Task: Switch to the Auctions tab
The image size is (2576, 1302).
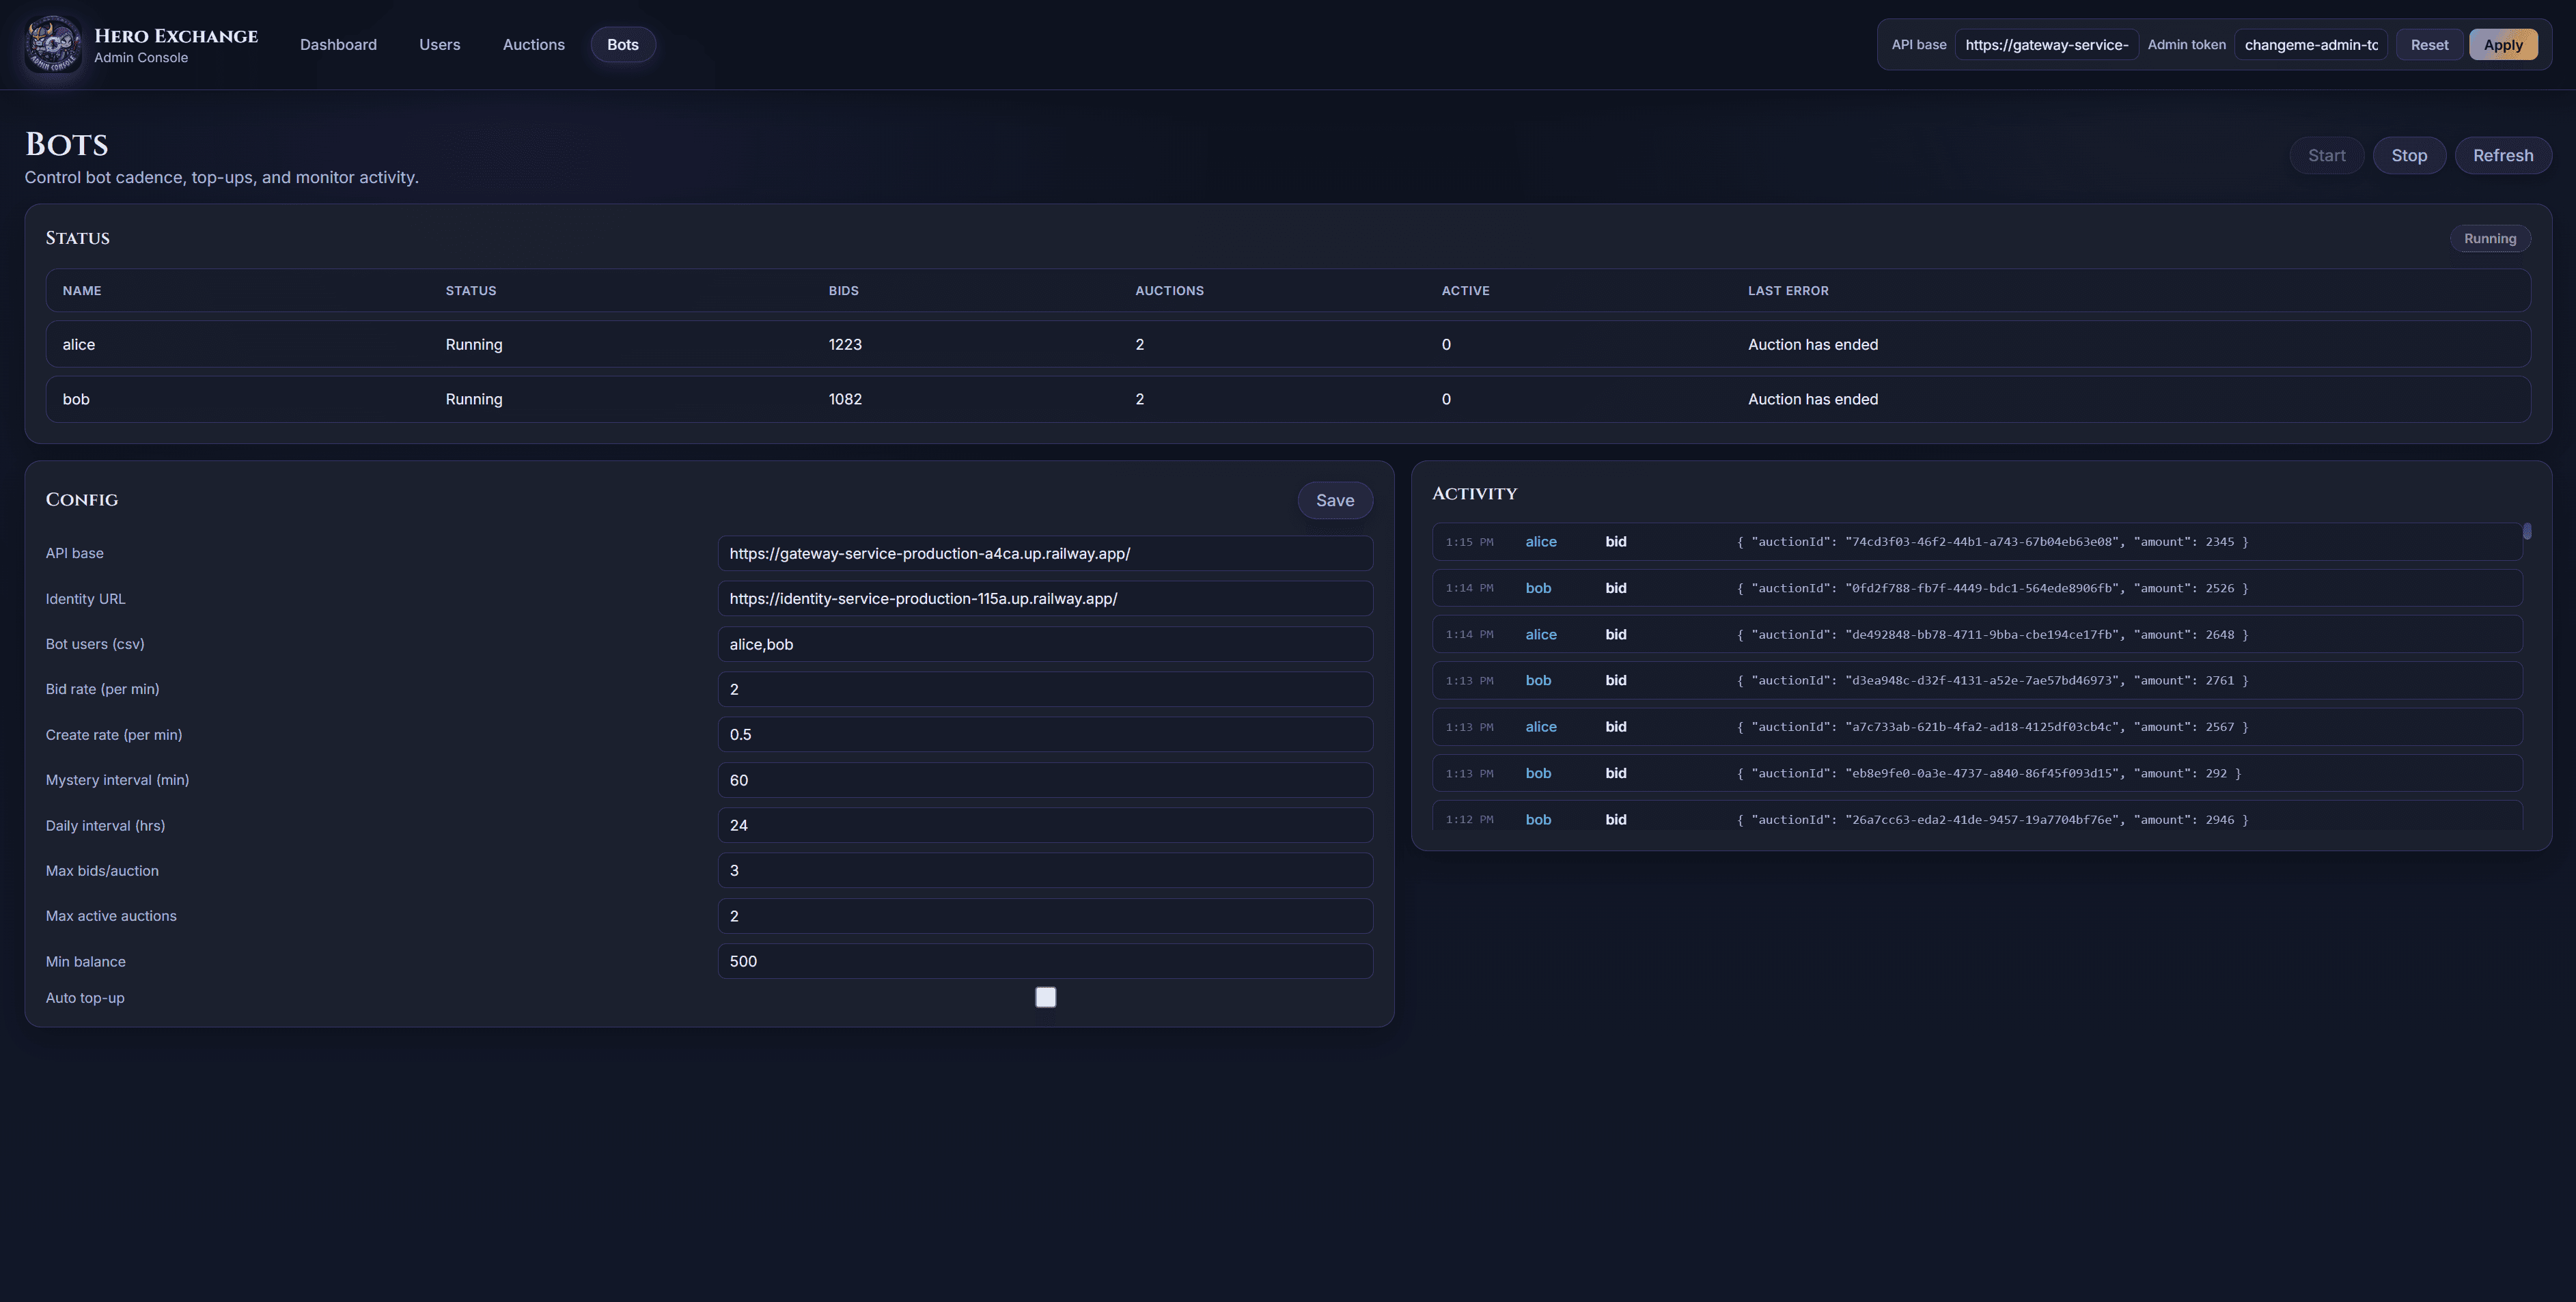Action: click(533, 44)
